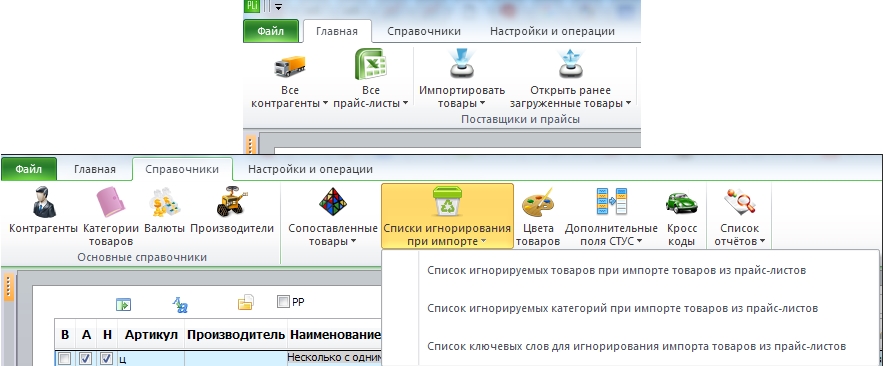This screenshot has height=366, width=883.
Task: Open the Контрагенты reference icon
Action: tap(43, 202)
